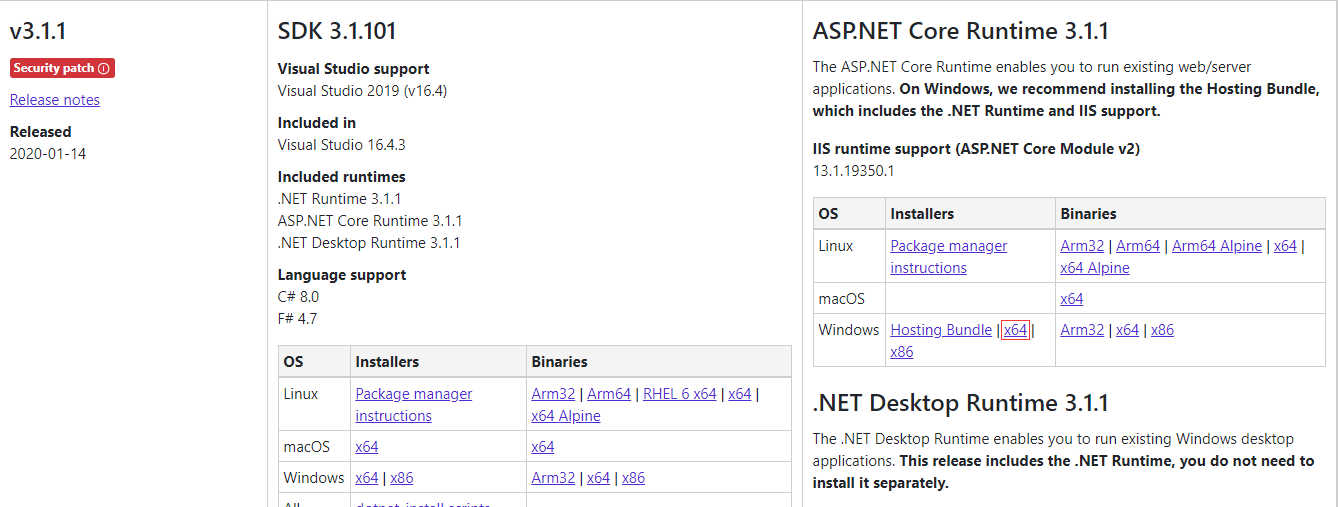
Task: Download SDK Windows x86 binary
Action: point(634,478)
